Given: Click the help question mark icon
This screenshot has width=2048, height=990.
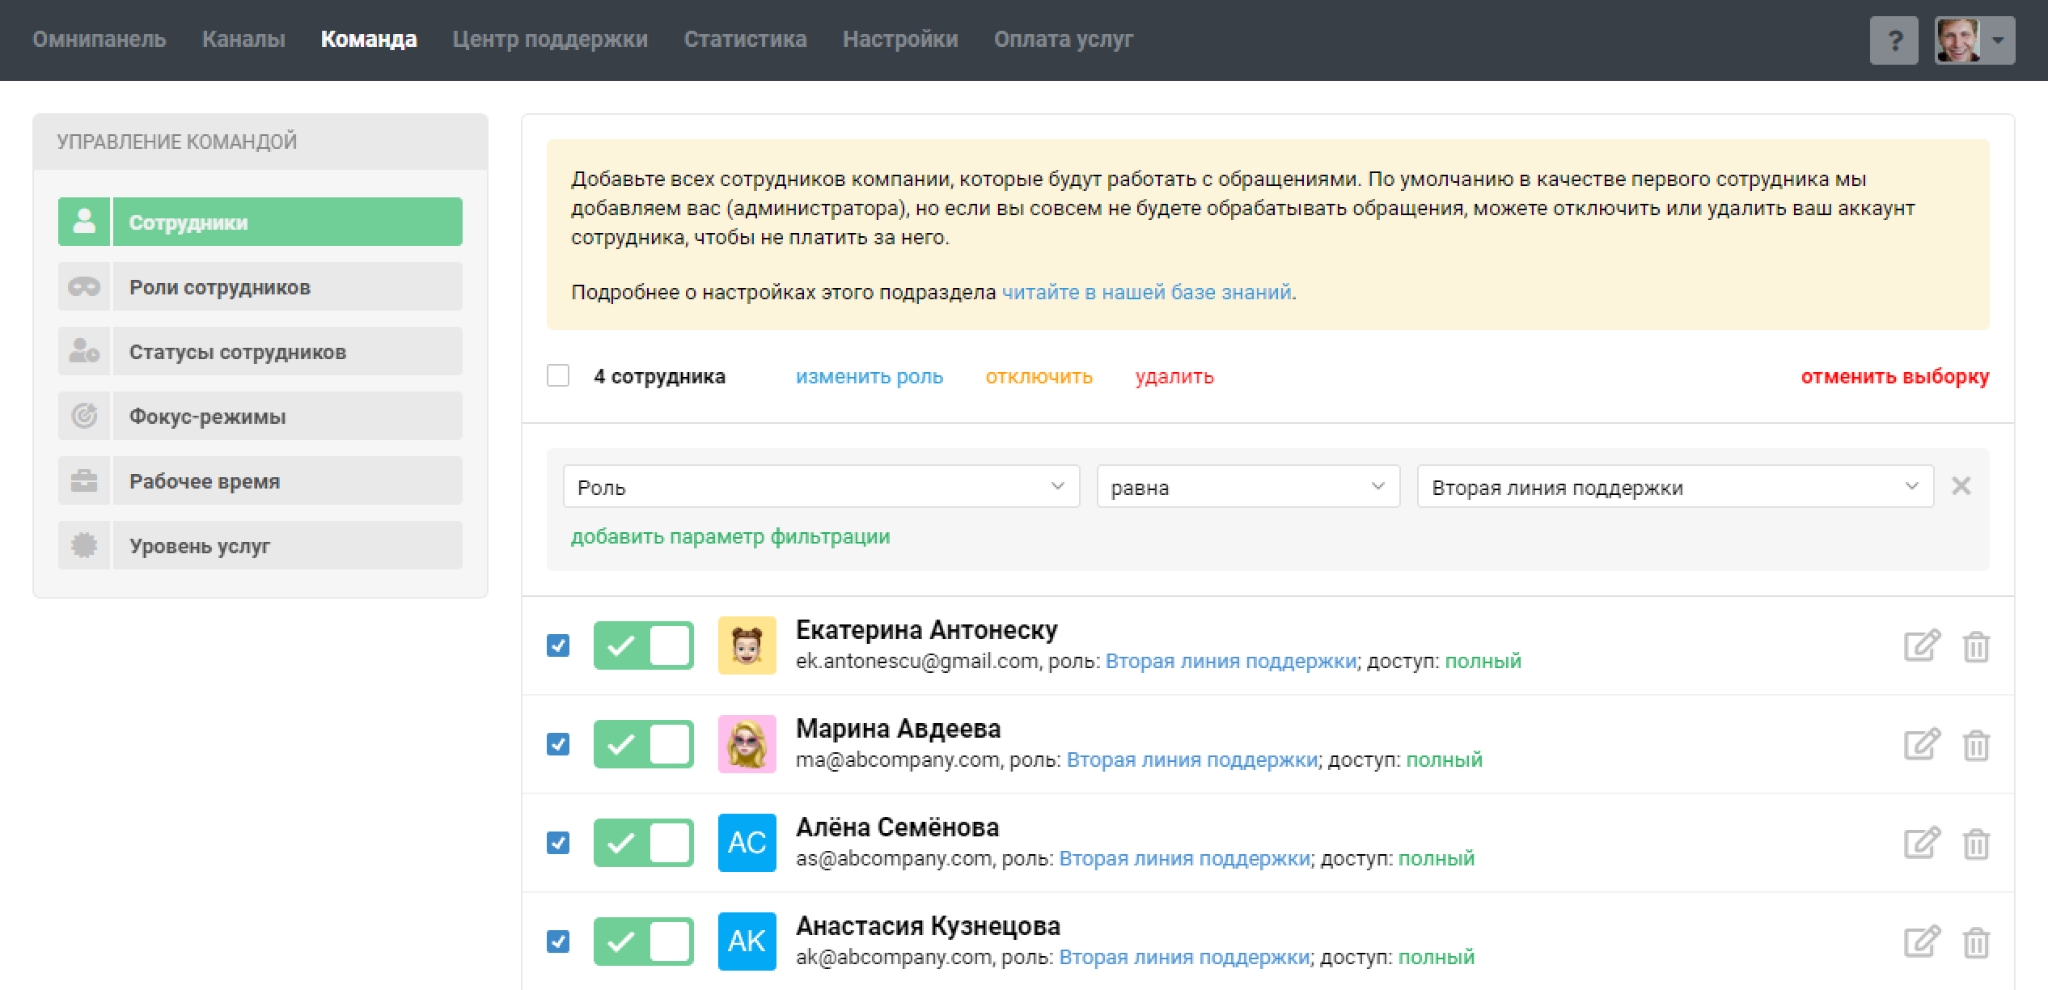Looking at the screenshot, I should point(1893,41).
